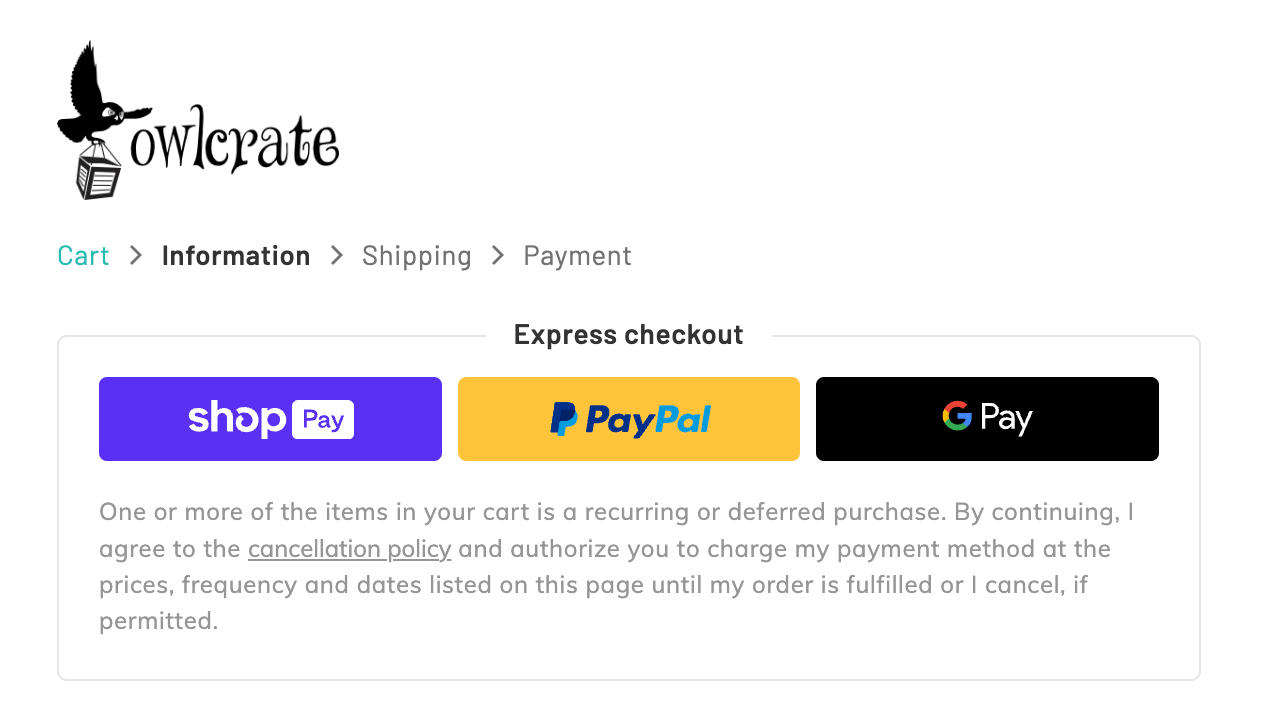Open the cancellation policy link
Image resolution: width=1262 pixels, height=716 pixels.
[x=349, y=548]
